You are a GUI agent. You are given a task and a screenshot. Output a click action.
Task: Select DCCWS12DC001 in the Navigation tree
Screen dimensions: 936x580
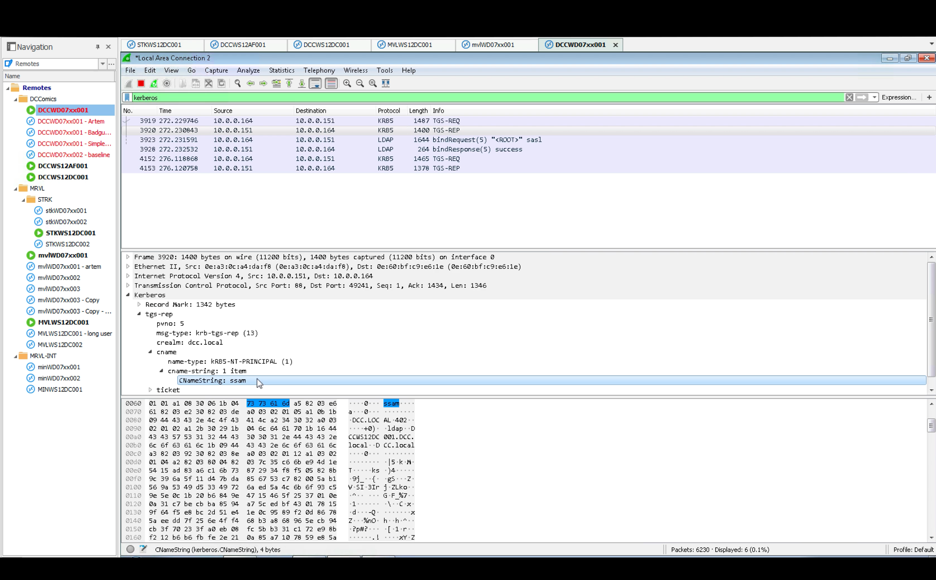coord(63,177)
